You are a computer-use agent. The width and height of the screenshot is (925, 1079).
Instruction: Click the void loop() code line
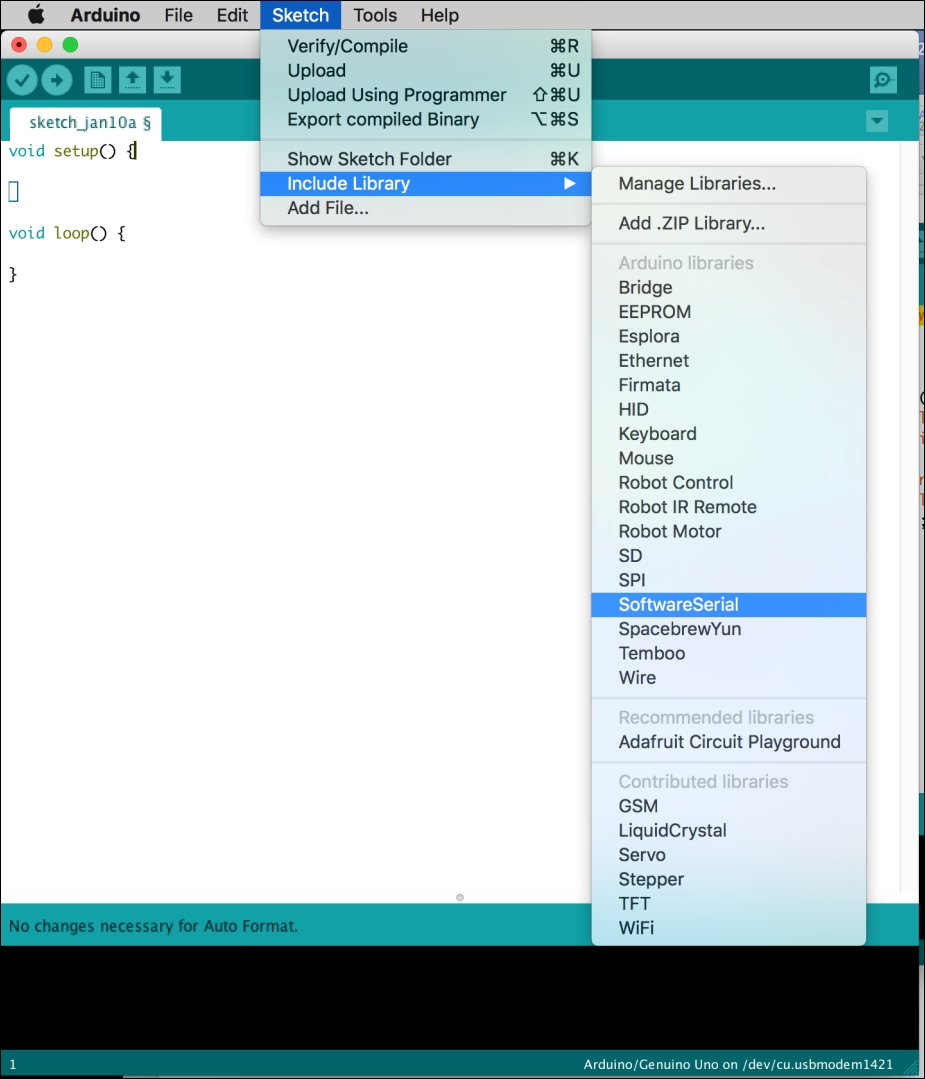pyautogui.click(x=67, y=233)
